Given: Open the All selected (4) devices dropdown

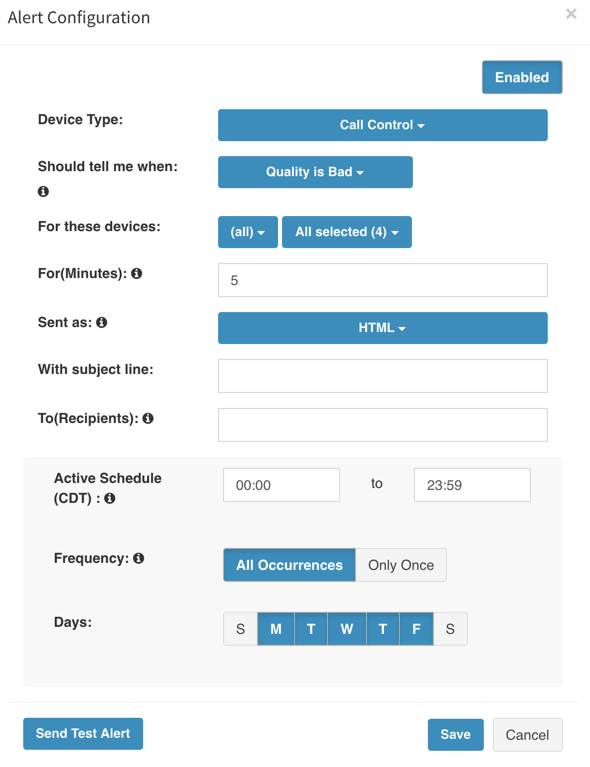Looking at the screenshot, I should tap(347, 232).
